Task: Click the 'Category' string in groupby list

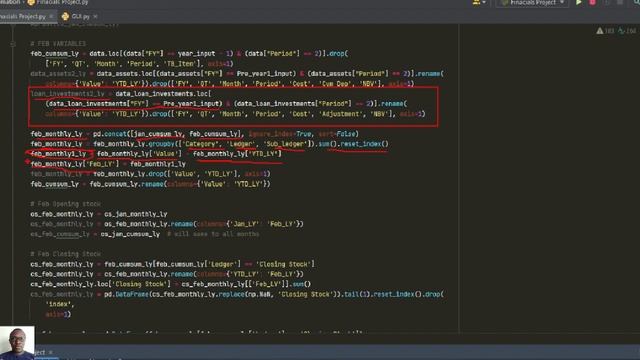Action: click(200, 144)
